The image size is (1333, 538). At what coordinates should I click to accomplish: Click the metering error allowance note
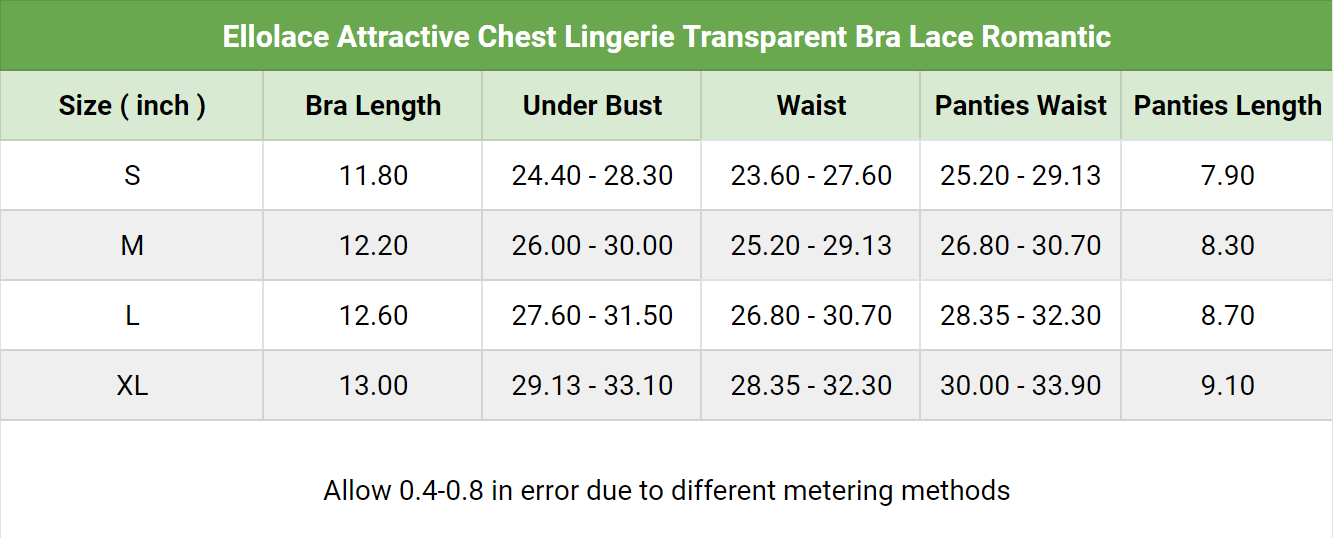pyautogui.click(x=666, y=491)
